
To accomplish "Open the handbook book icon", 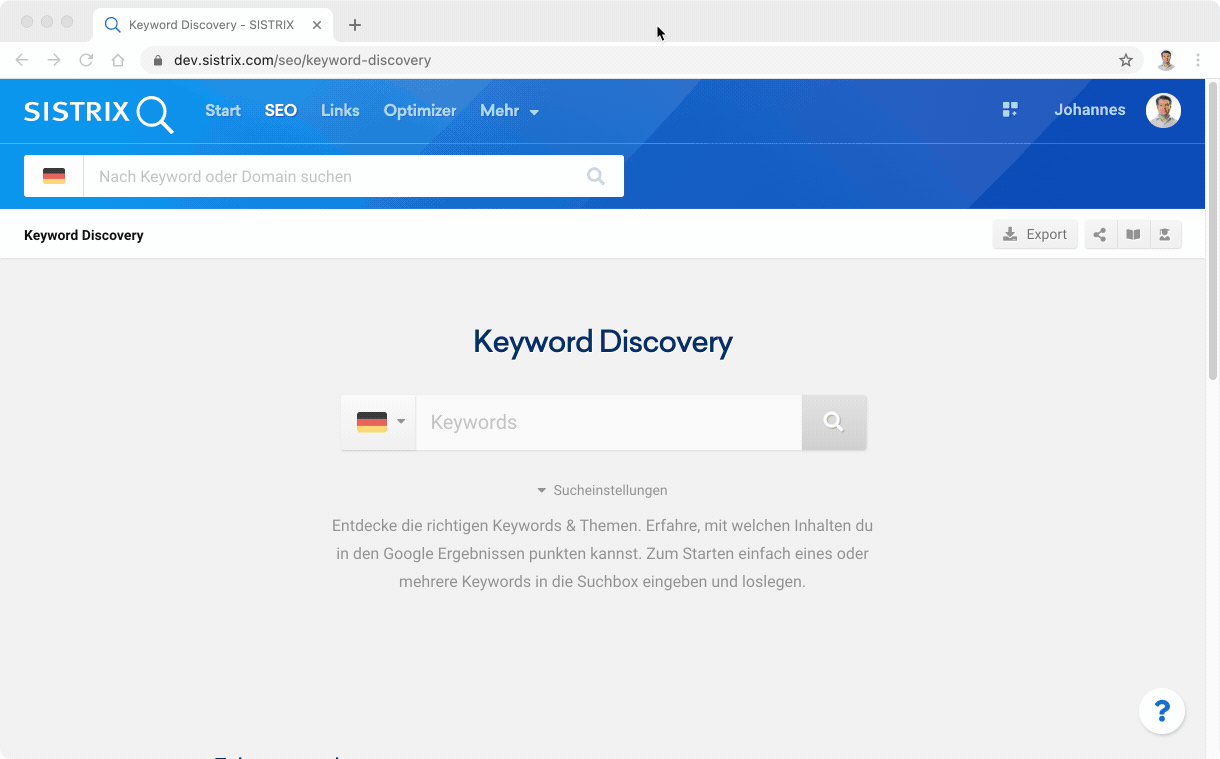I will pyautogui.click(x=1133, y=235).
